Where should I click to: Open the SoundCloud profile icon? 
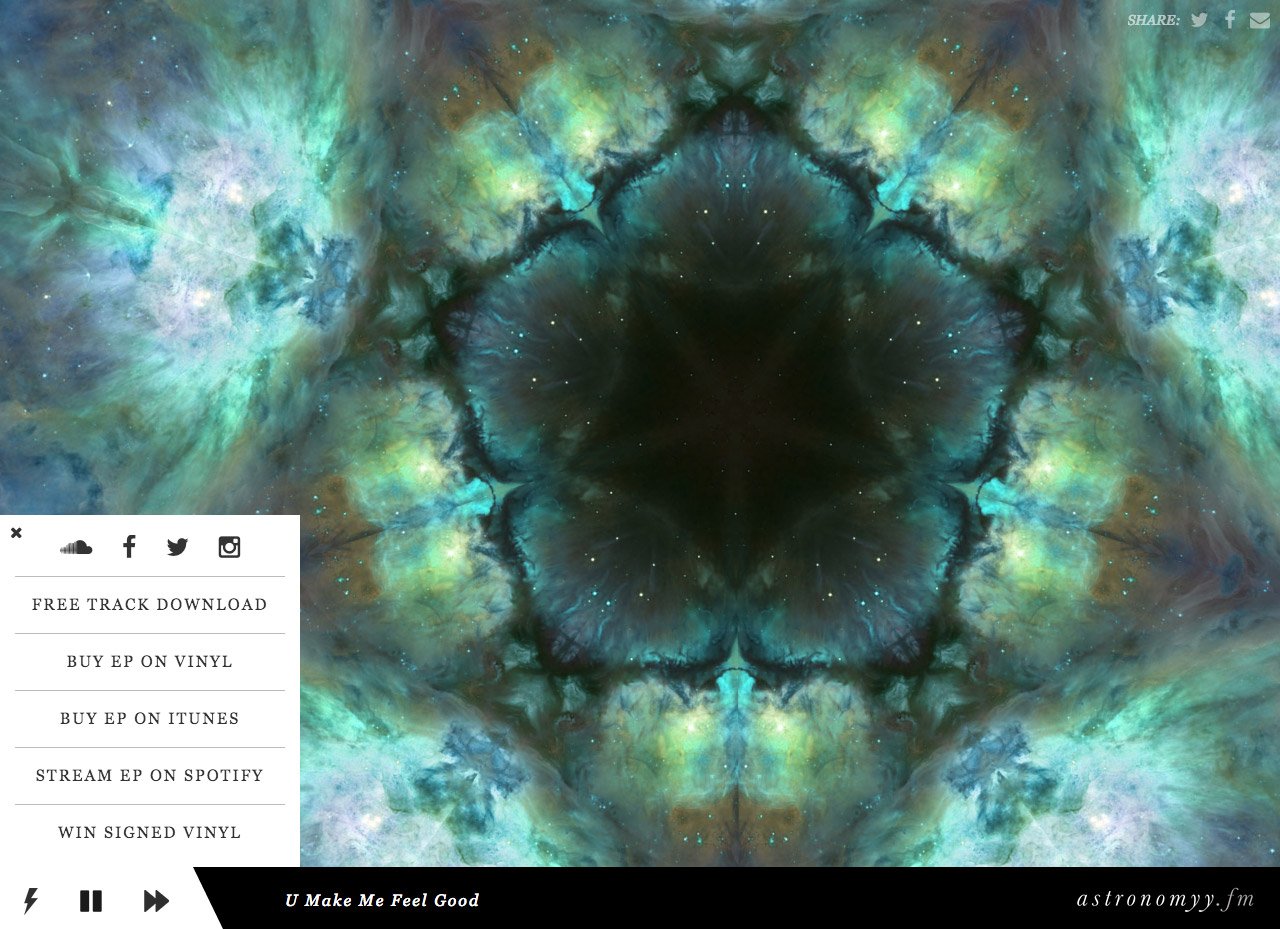77,547
